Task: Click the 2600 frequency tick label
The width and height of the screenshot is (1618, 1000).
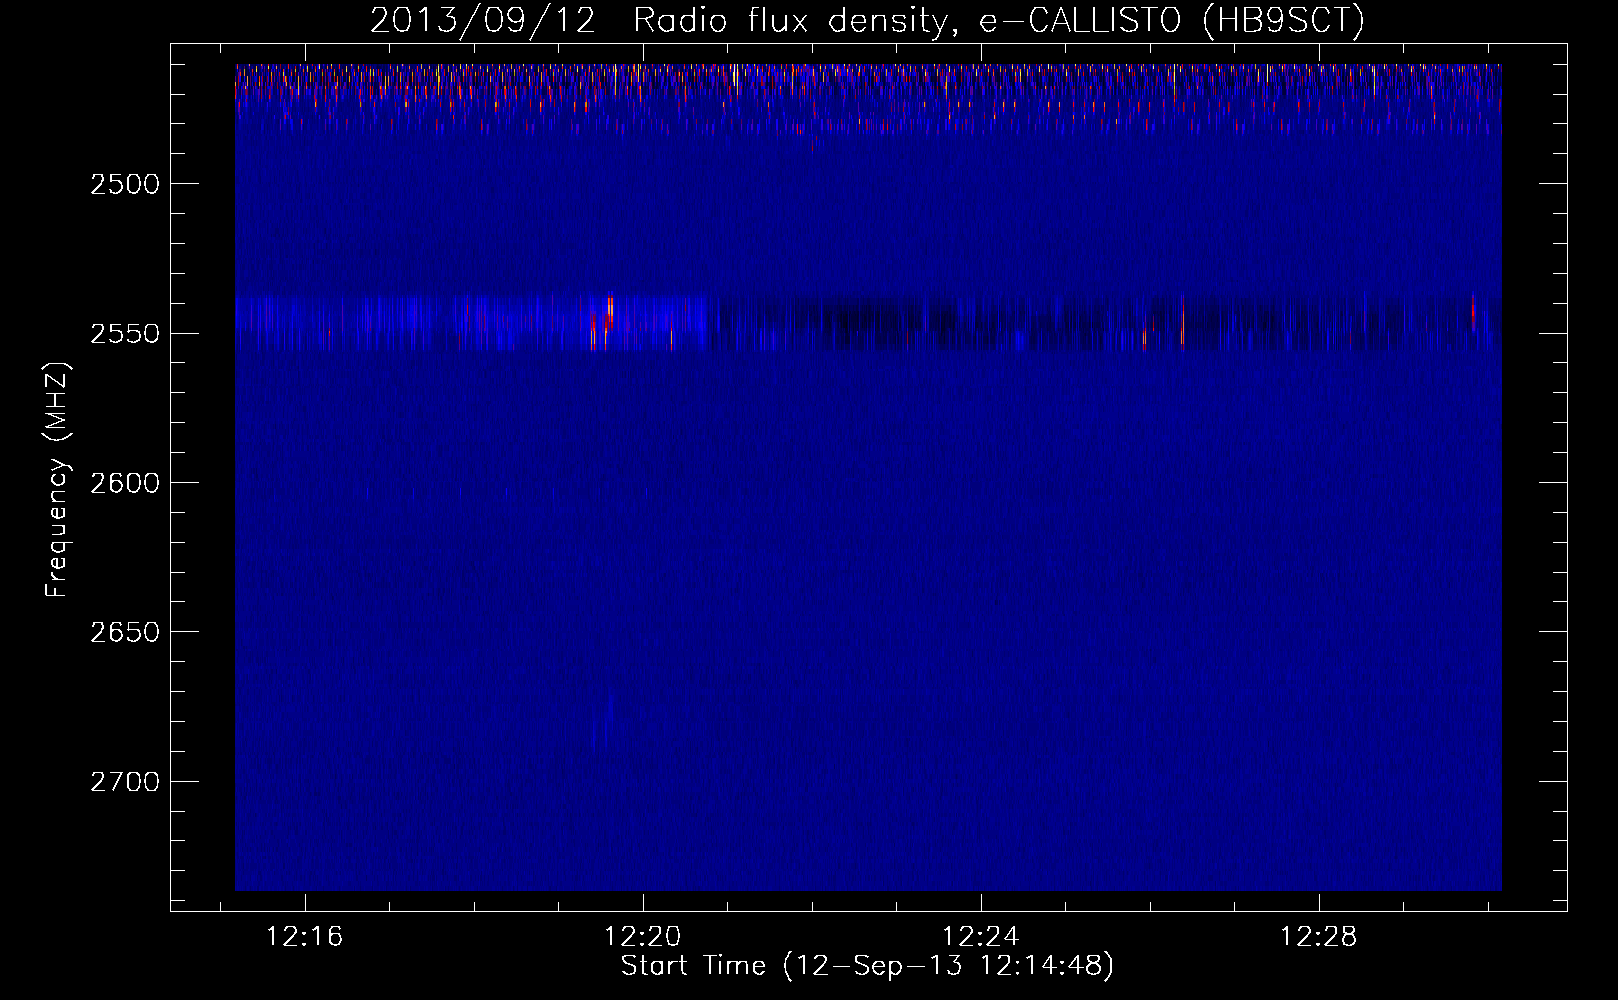Action: pos(124,483)
